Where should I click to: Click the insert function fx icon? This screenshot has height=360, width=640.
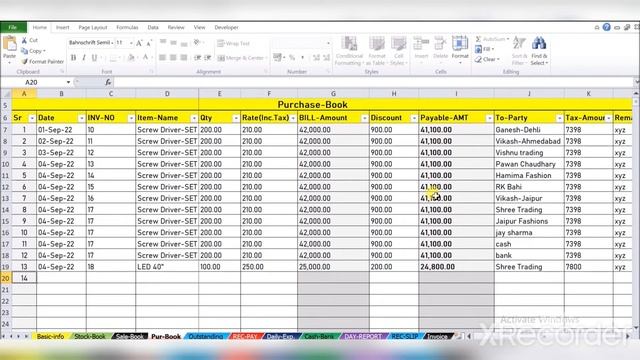[108, 82]
